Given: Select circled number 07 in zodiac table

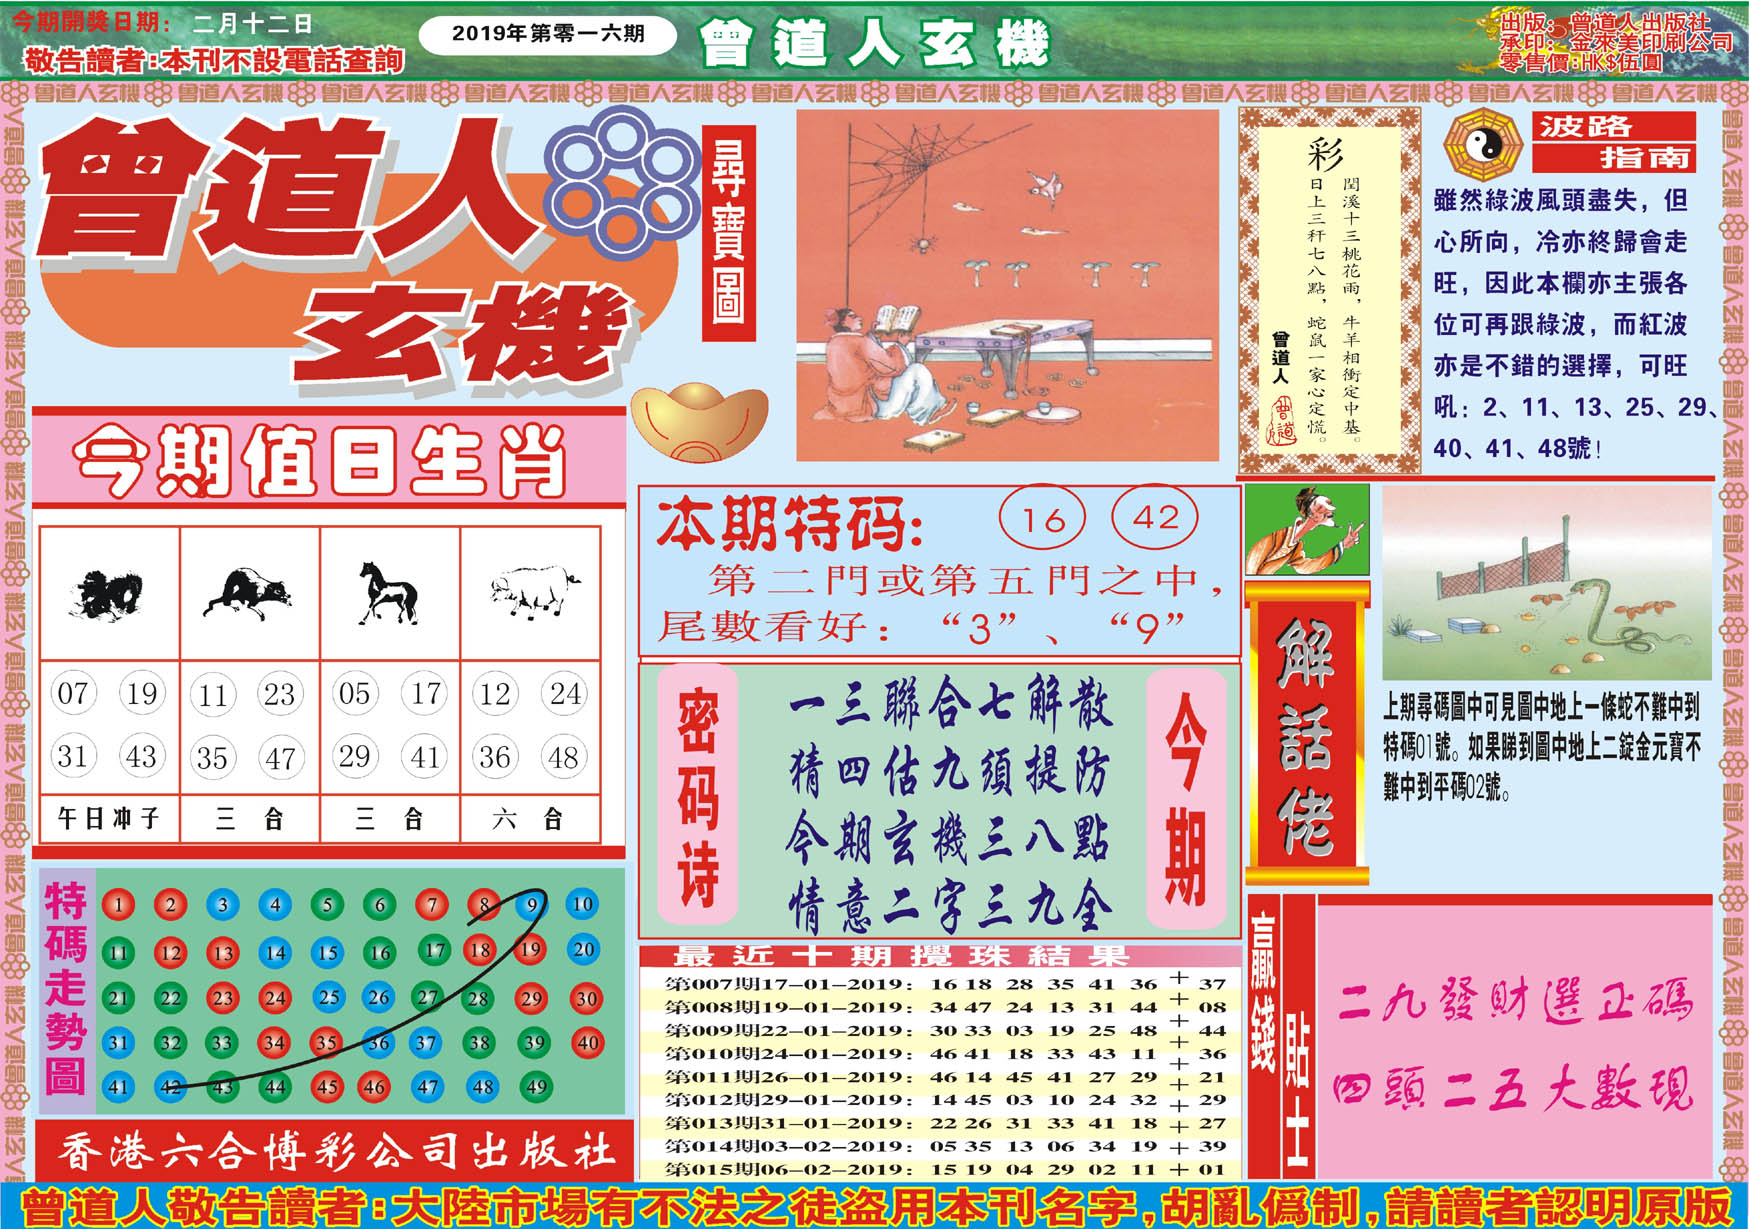Looking at the screenshot, I should (73, 694).
